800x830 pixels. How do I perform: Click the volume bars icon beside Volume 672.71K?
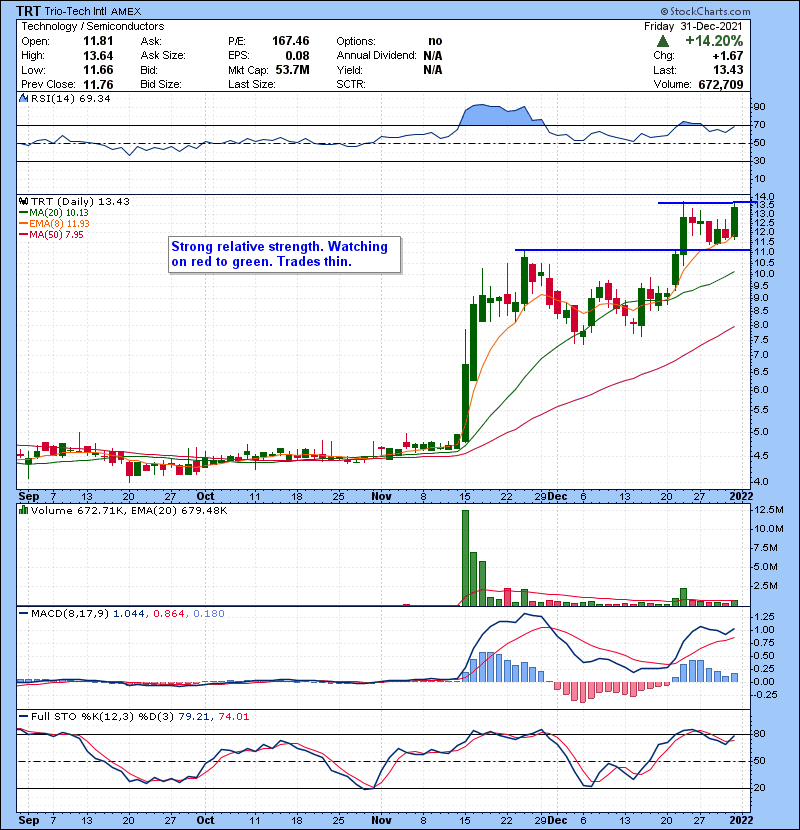(23, 510)
